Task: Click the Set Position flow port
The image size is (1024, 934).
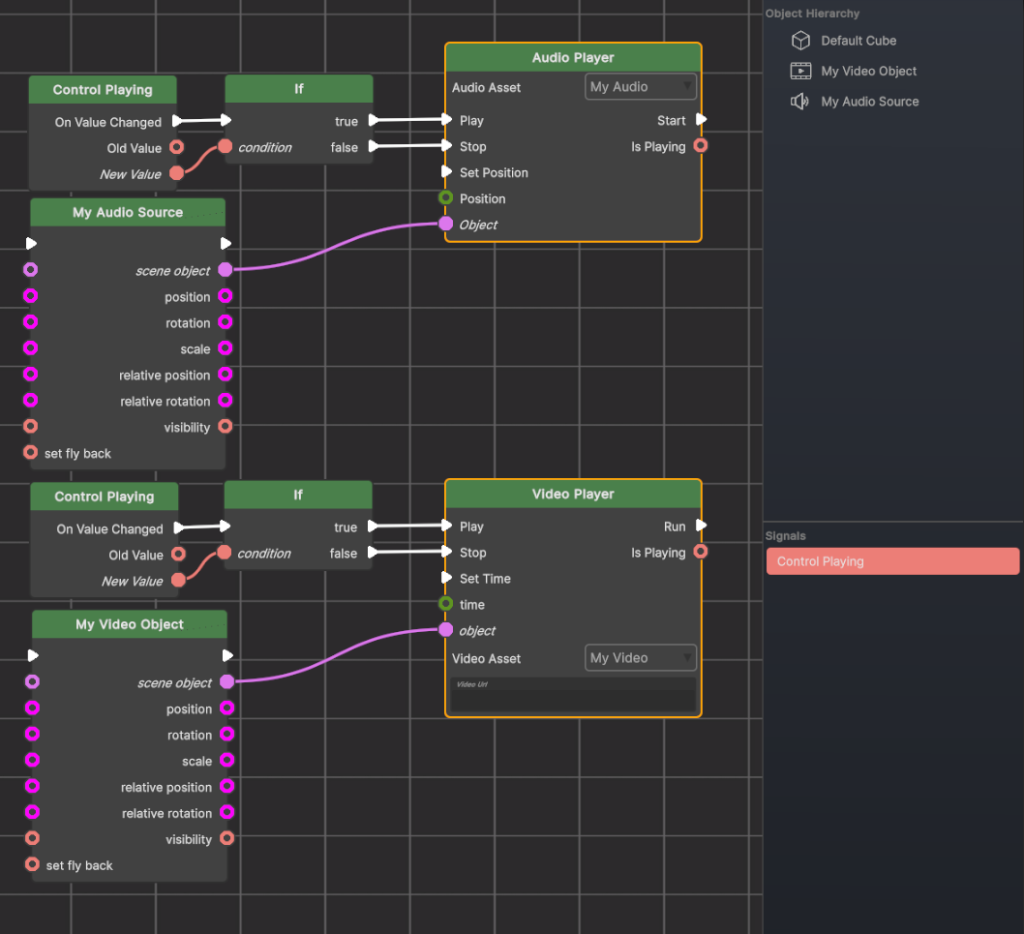Action: pyautogui.click(x=447, y=172)
